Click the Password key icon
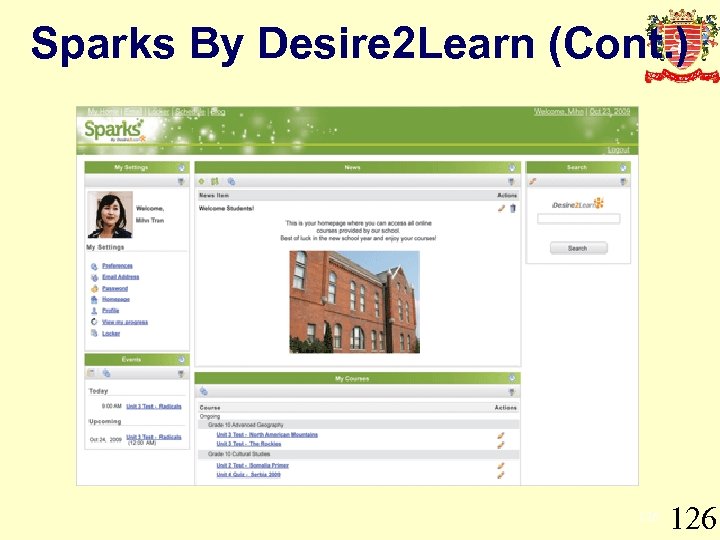 [94, 289]
